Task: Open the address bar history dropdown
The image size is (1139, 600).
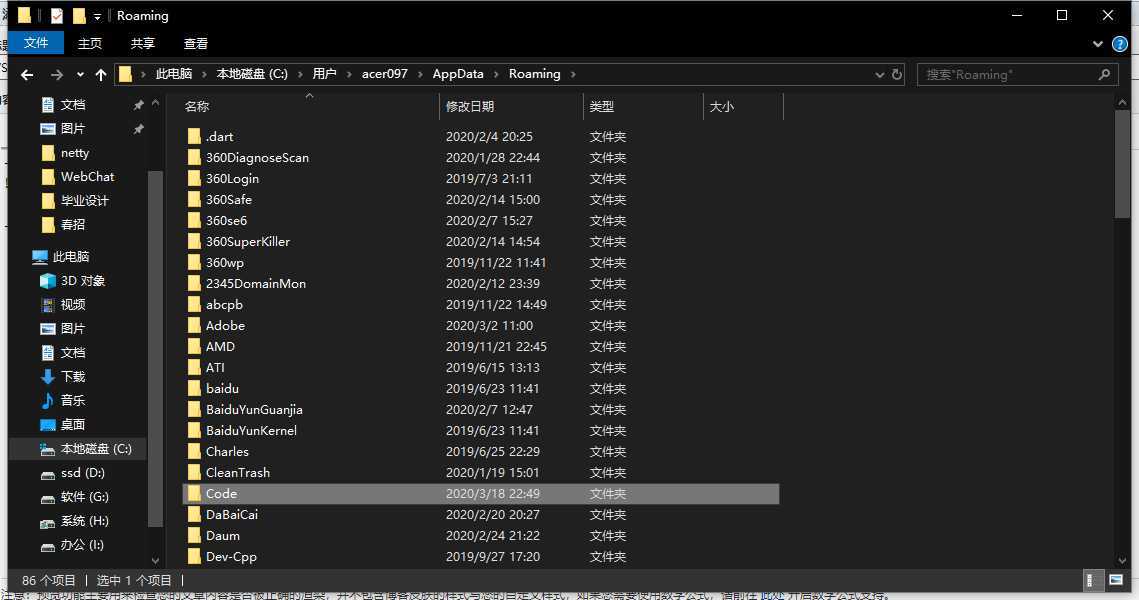Action: coord(879,74)
